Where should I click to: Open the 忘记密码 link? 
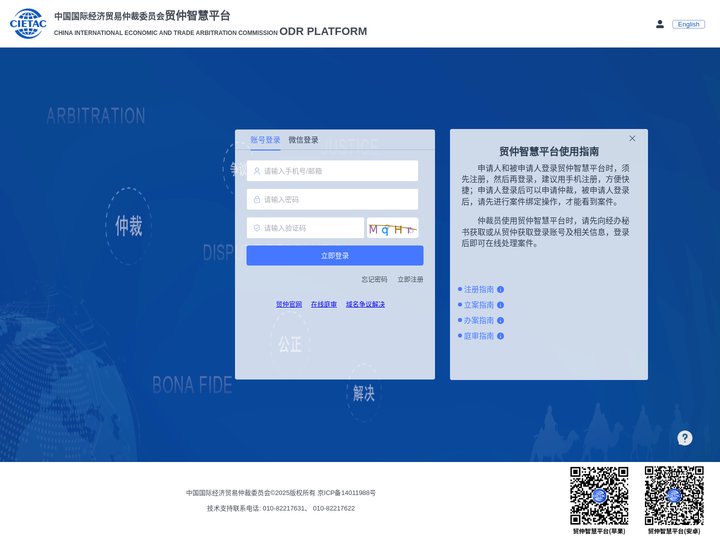(374, 279)
